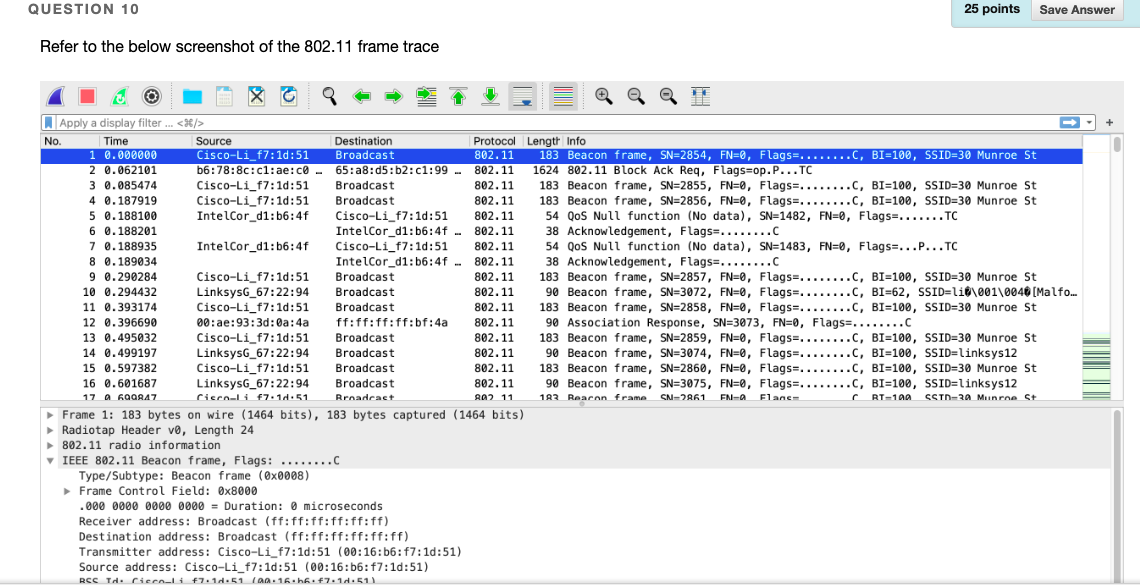Expand Frame Control Field 0x8000
Viewport: 1140px width, 585px height.
coord(68,491)
